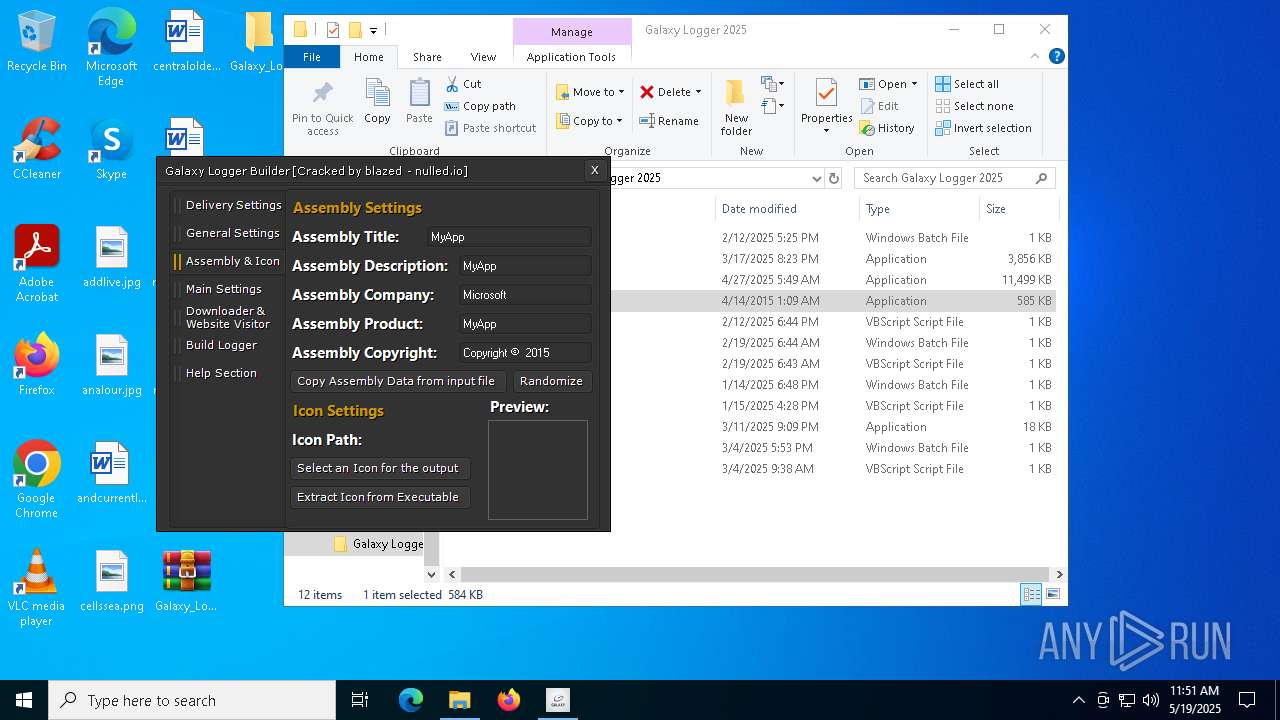Click Task View button on taskbar
The width and height of the screenshot is (1280, 720).
(360, 700)
